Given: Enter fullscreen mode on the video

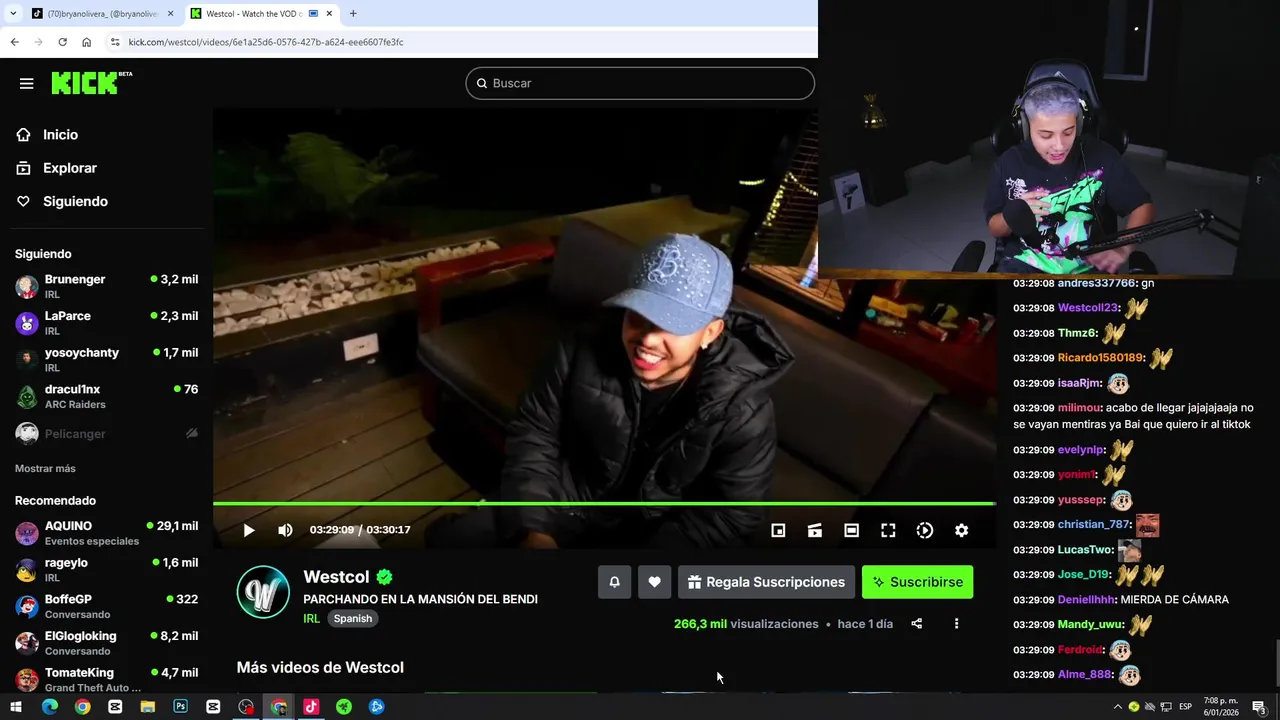Looking at the screenshot, I should pyautogui.click(x=888, y=530).
